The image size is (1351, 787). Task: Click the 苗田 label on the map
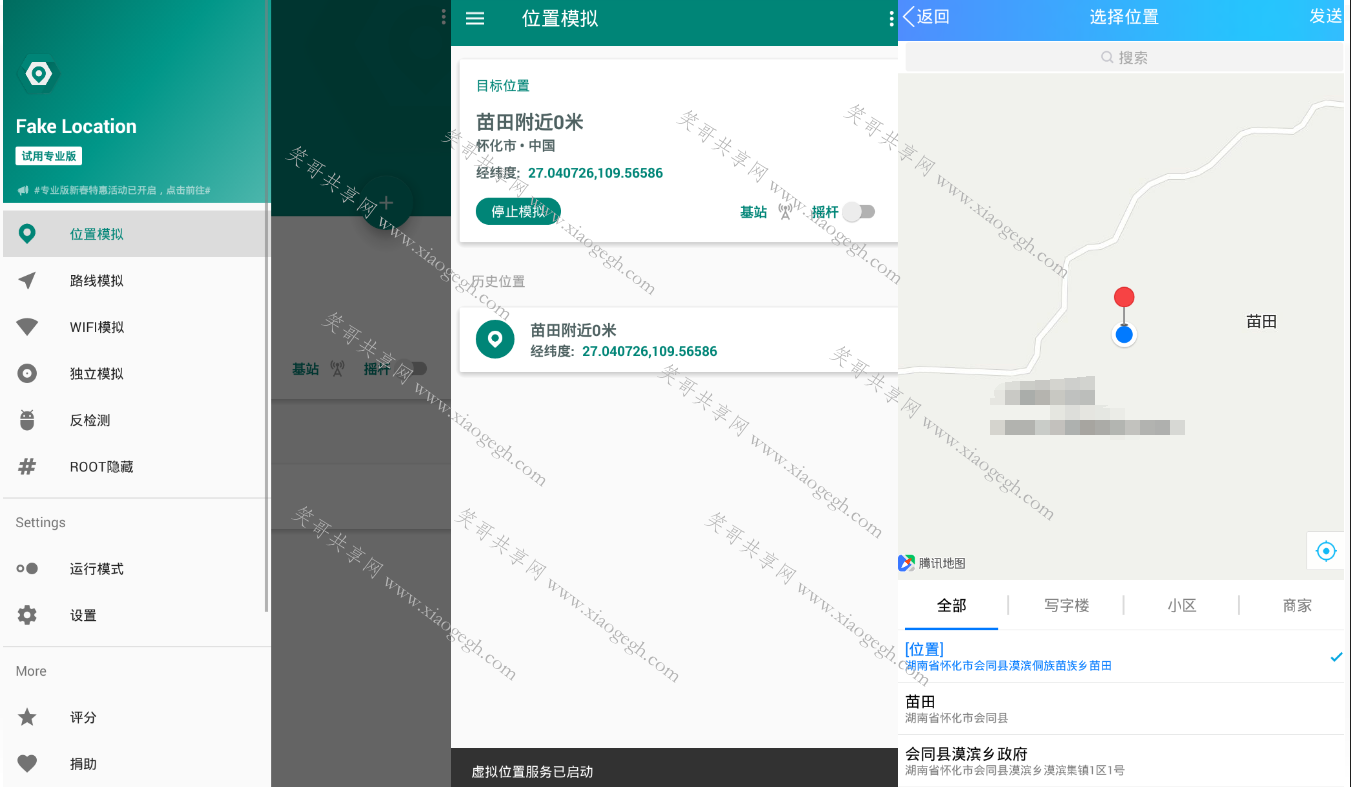pyautogui.click(x=1261, y=321)
